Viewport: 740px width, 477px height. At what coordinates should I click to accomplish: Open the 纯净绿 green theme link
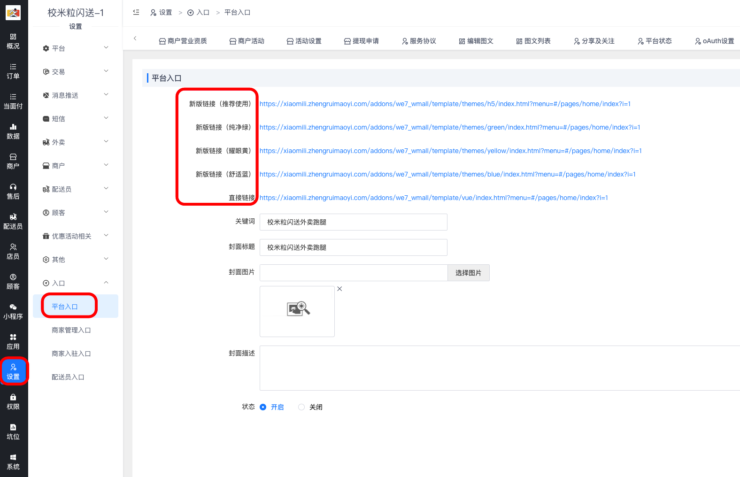(449, 127)
